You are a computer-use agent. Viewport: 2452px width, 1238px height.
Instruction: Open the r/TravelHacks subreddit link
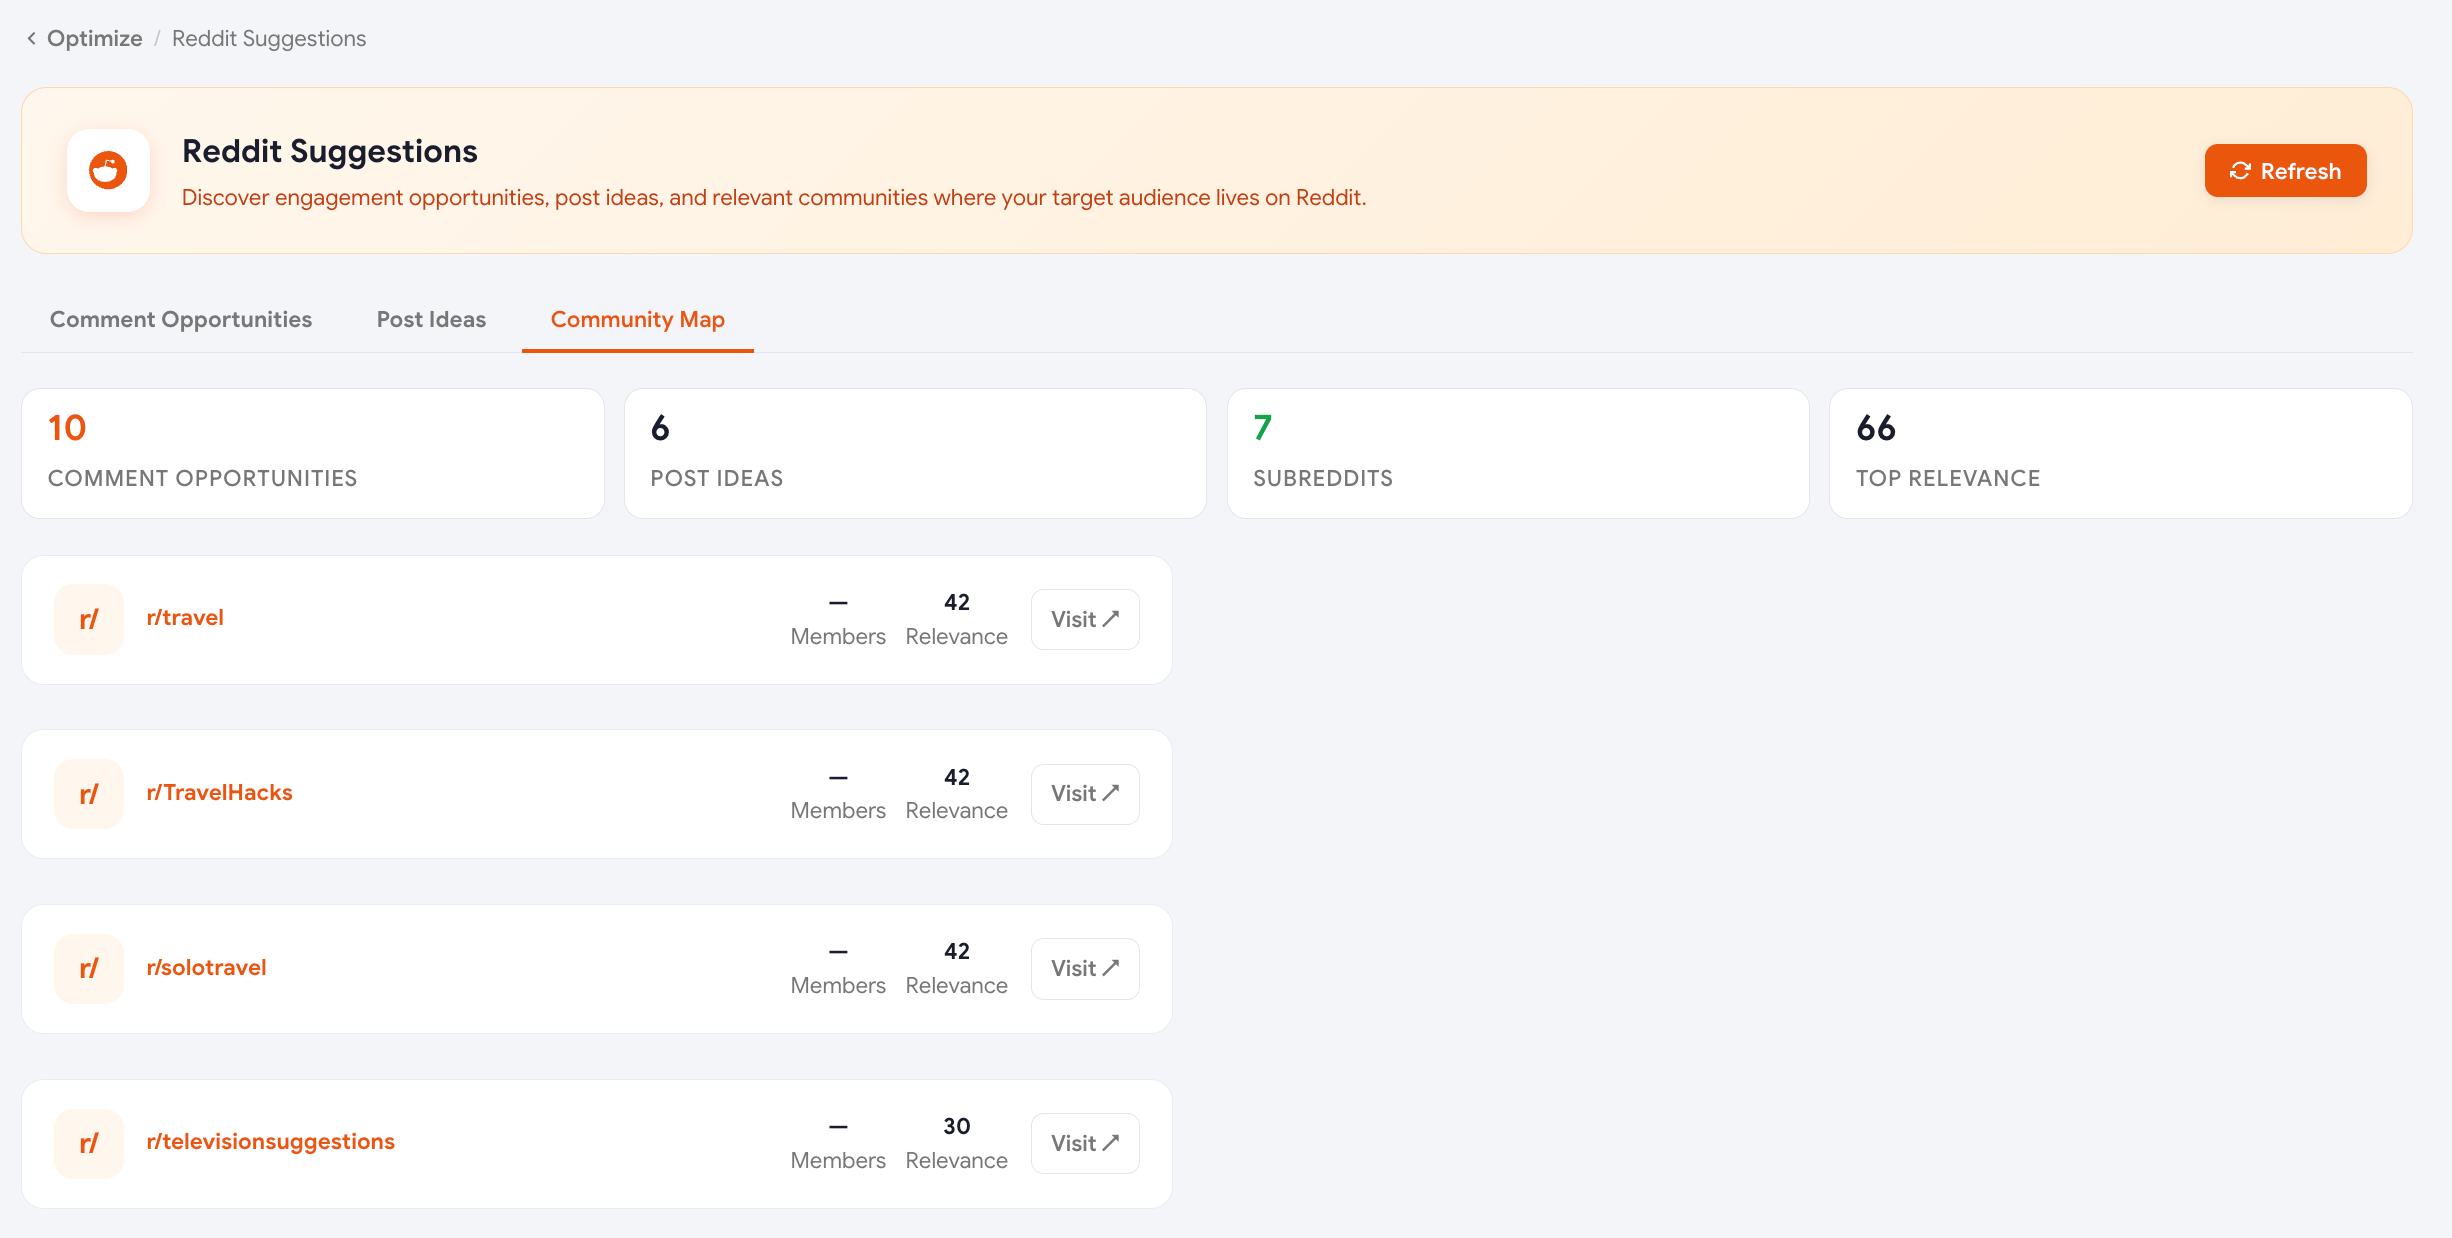(219, 793)
